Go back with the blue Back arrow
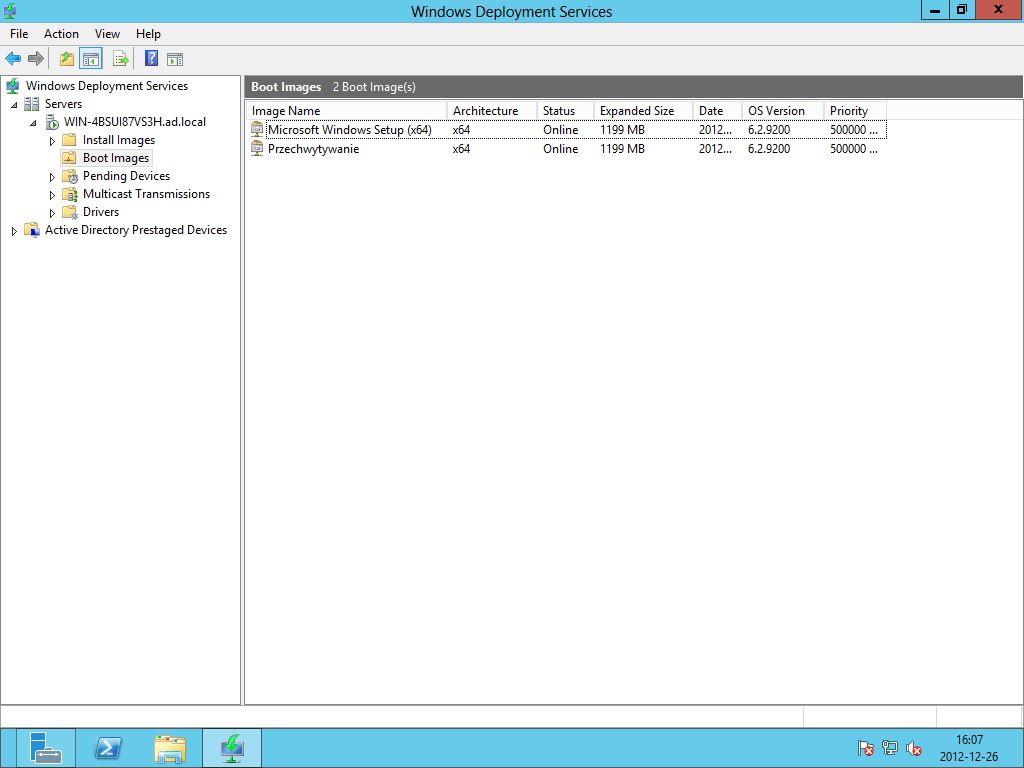The width and height of the screenshot is (1024, 768). tap(12, 59)
